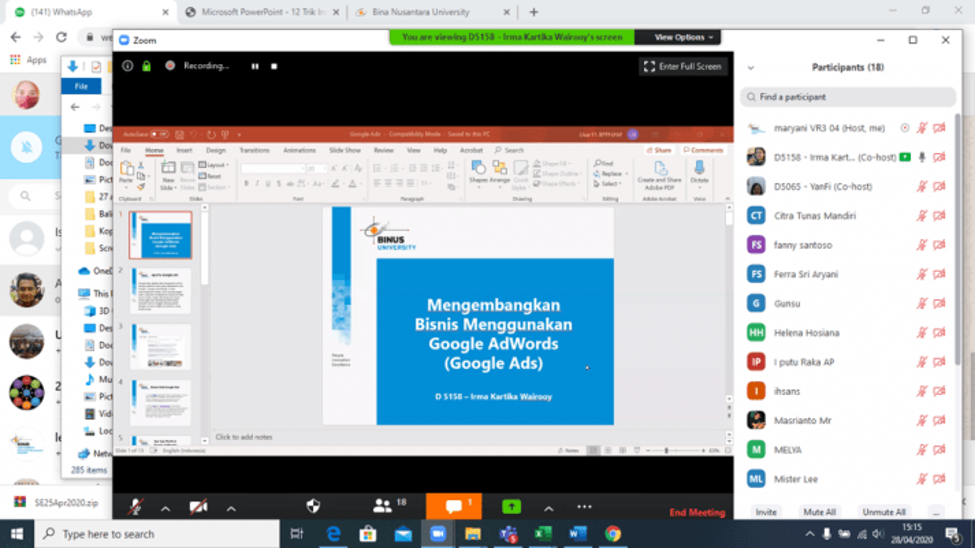The height and width of the screenshot is (550, 977).
Task: Click video-off icon for Gunsu
Action: (x=939, y=303)
